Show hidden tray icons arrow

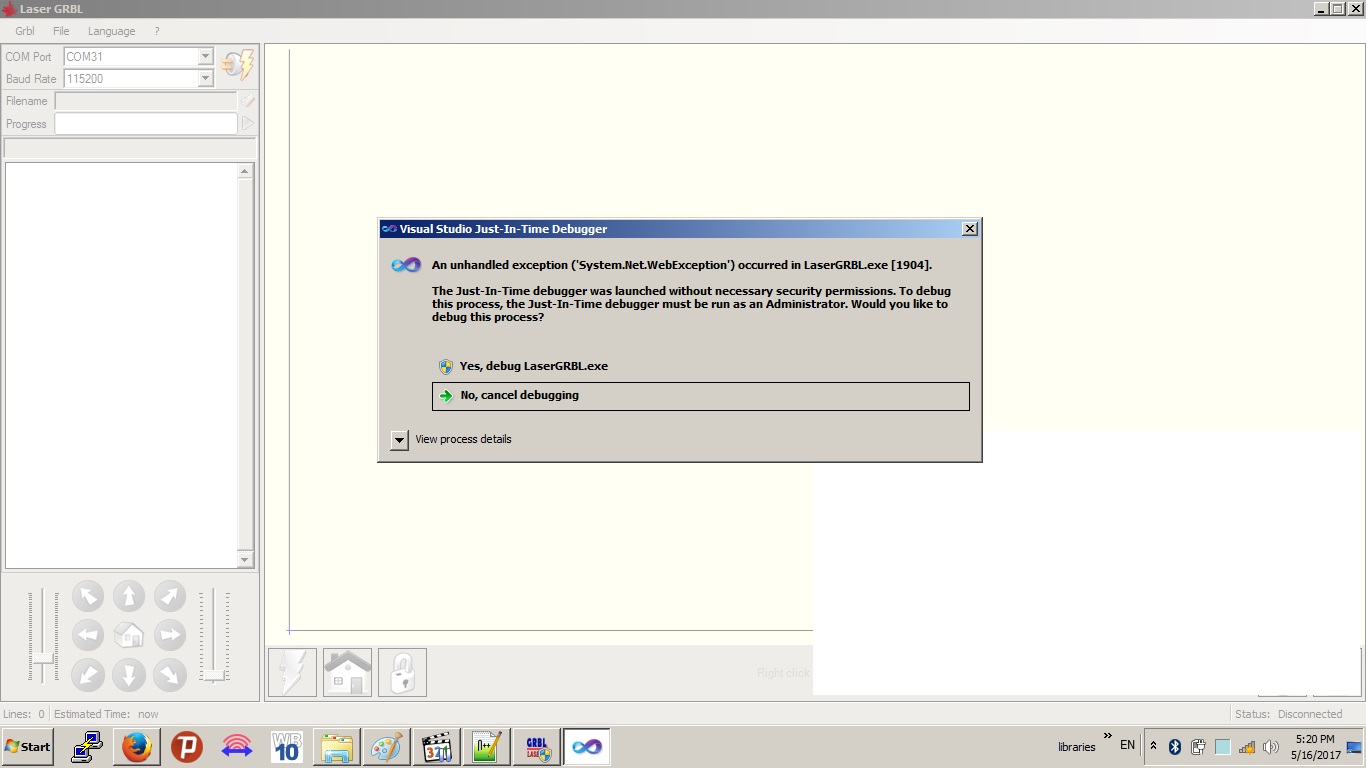tap(1153, 746)
